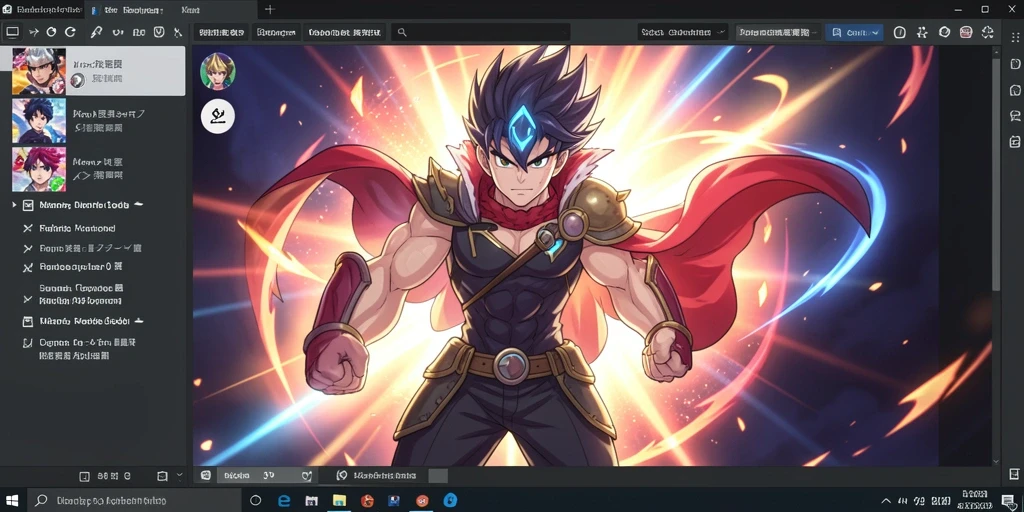Click the round character avatar on canvas
This screenshot has width=1024, height=512.
217,71
